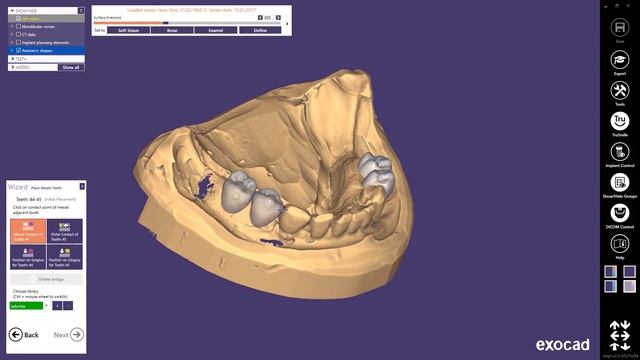This screenshot has height=360, width=640.
Task: Open the DICOM Control icon
Action: click(620, 213)
